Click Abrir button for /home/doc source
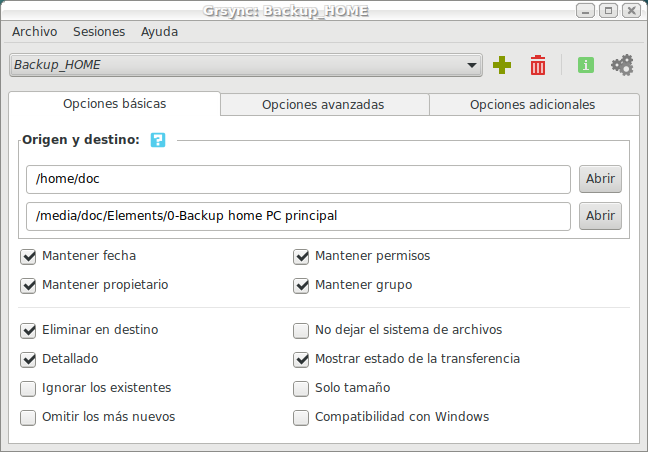Screen dimensions: 648x452 point(600,179)
